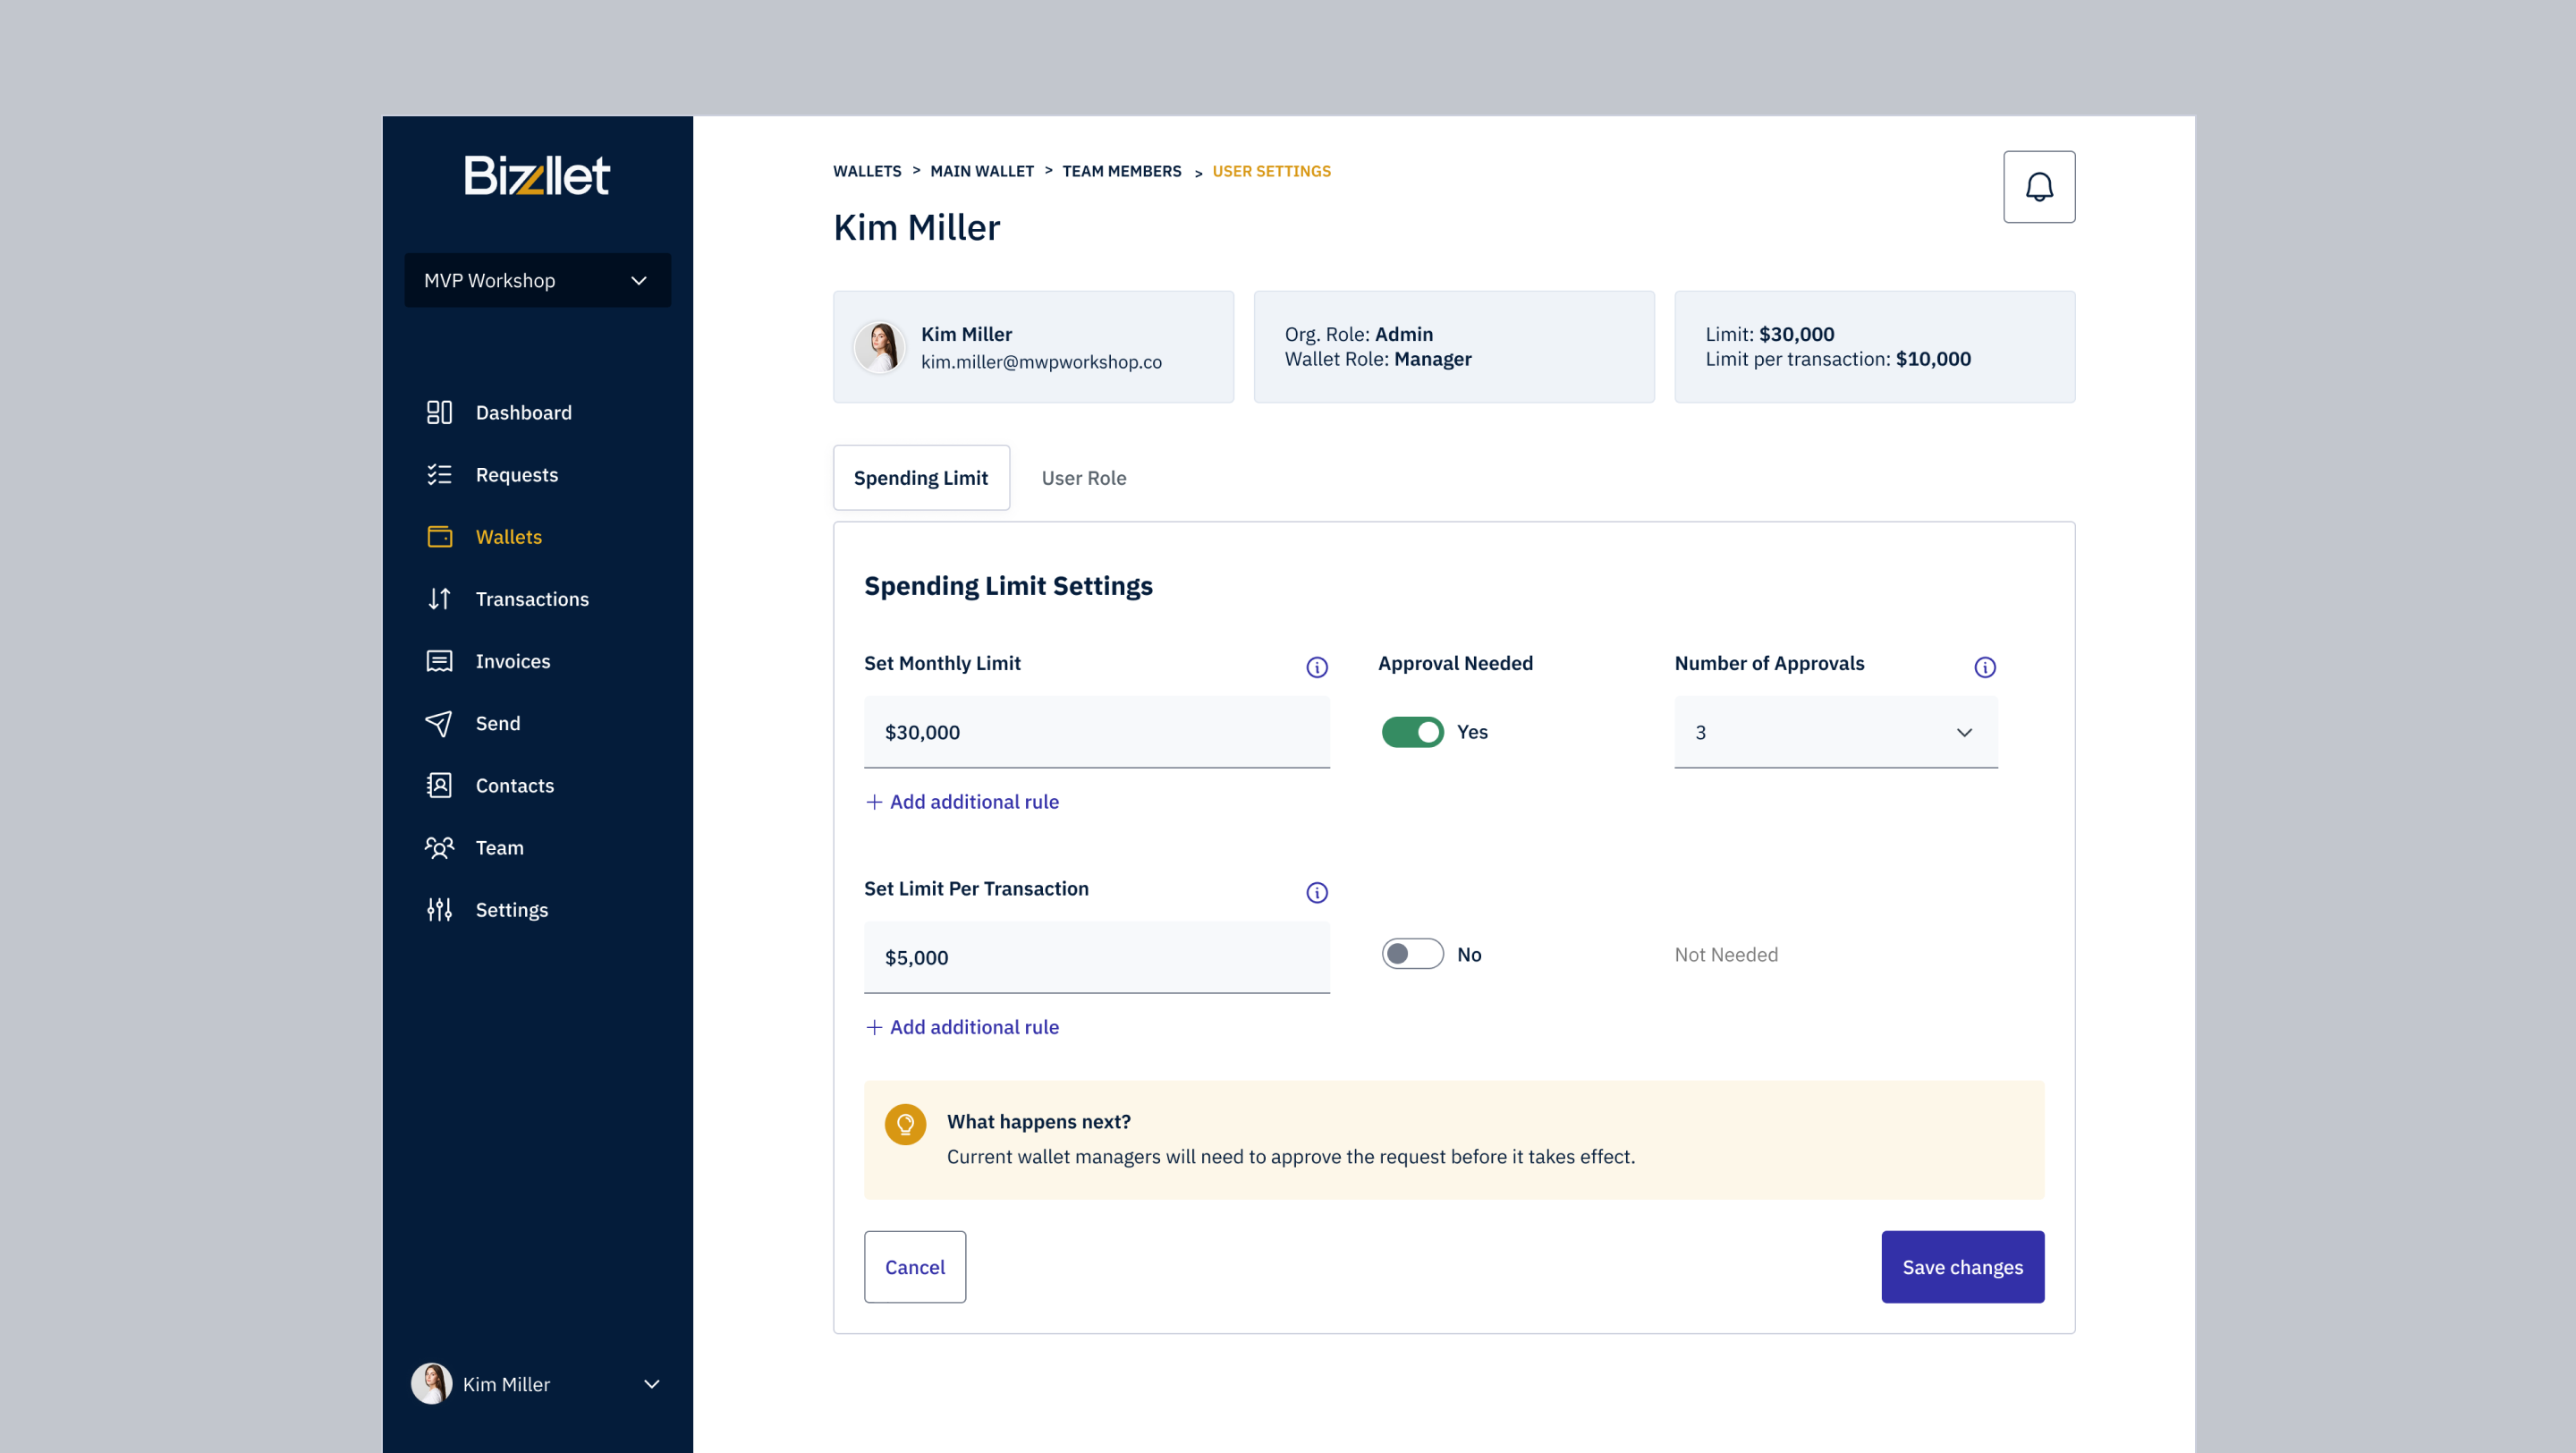Open Wallets menu item
The image size is (2576, 1453).
point(508,536)
